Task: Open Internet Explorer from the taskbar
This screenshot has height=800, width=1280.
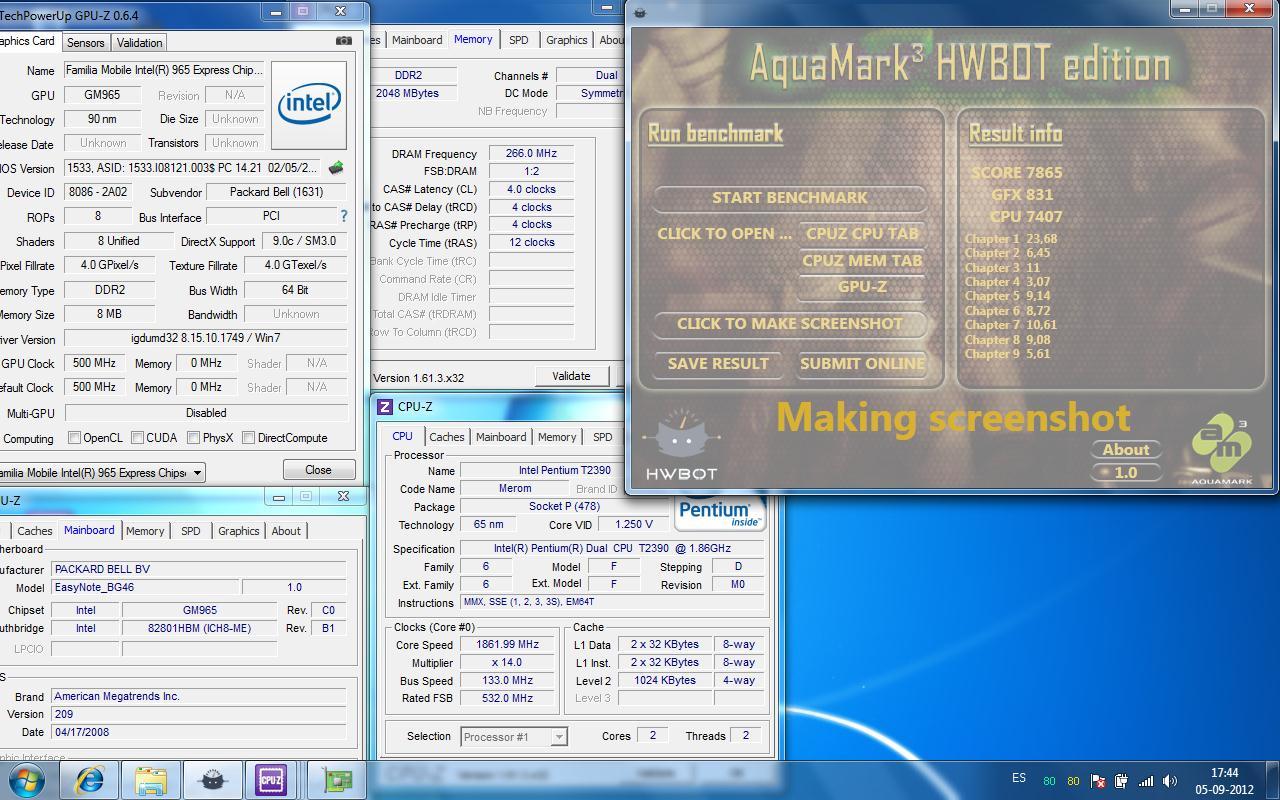Action: pyautogui.click(x=90, y=780)
